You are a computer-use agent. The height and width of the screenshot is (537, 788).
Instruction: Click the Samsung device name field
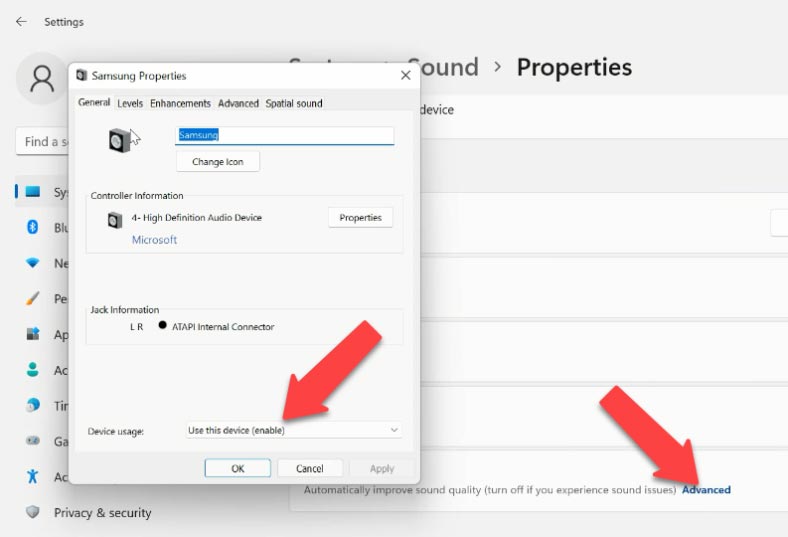pos(284,135)
